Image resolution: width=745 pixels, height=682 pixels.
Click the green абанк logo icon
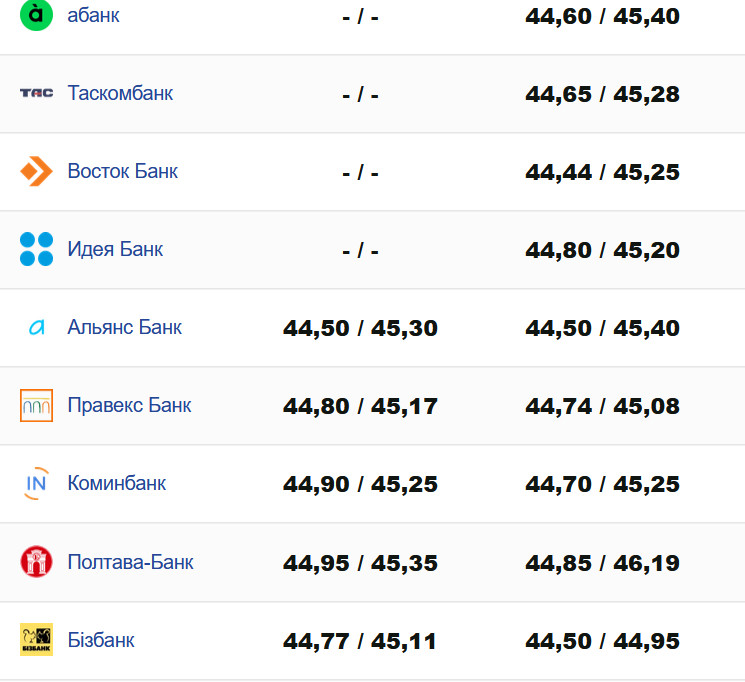point(36,15)
